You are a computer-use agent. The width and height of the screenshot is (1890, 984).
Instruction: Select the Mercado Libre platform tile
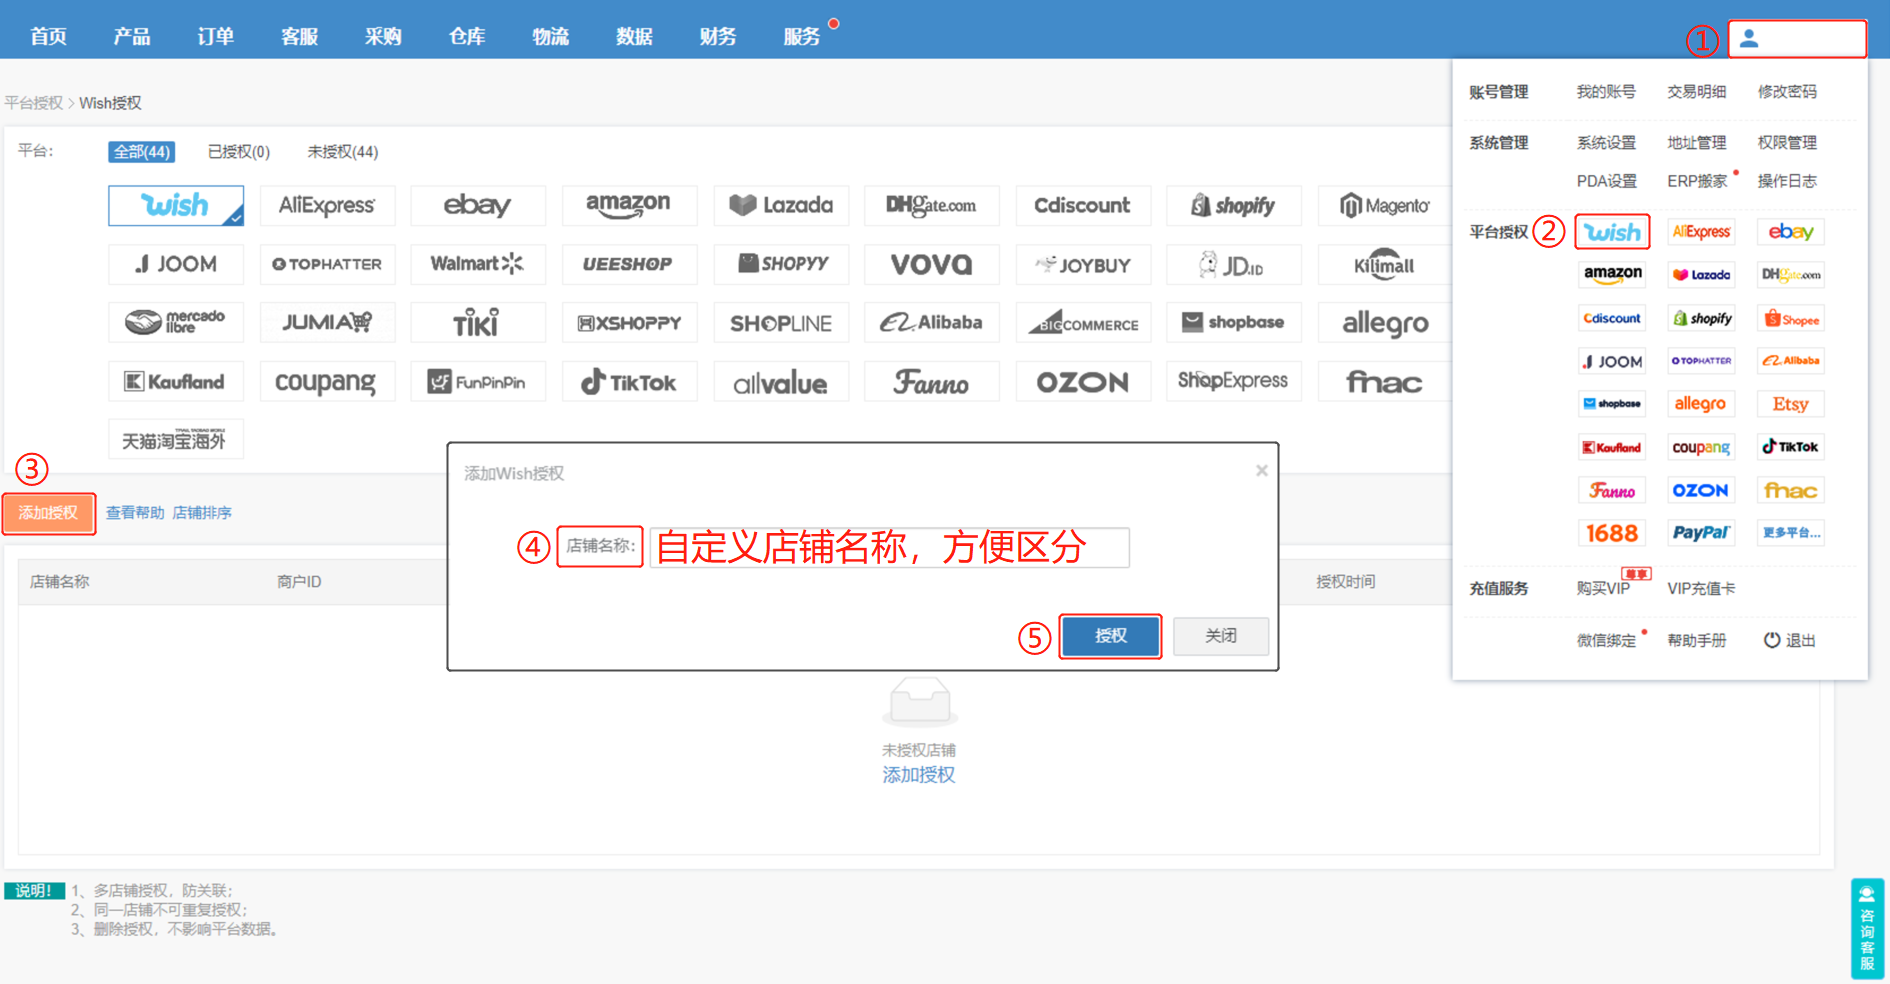(x=176, y=323)
